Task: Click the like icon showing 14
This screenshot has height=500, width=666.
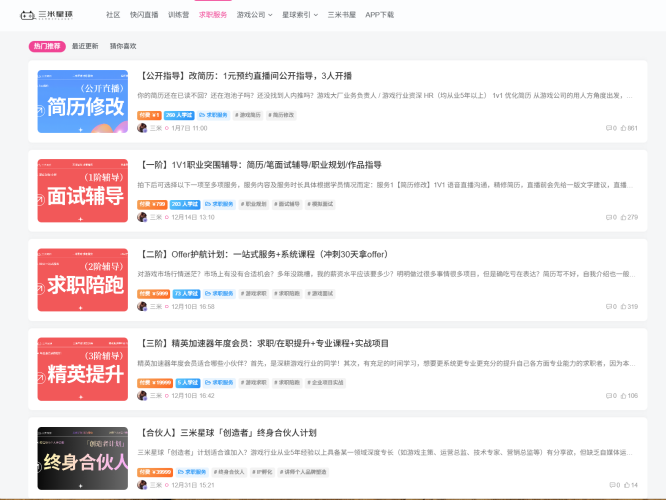Action: click(627, 485)
